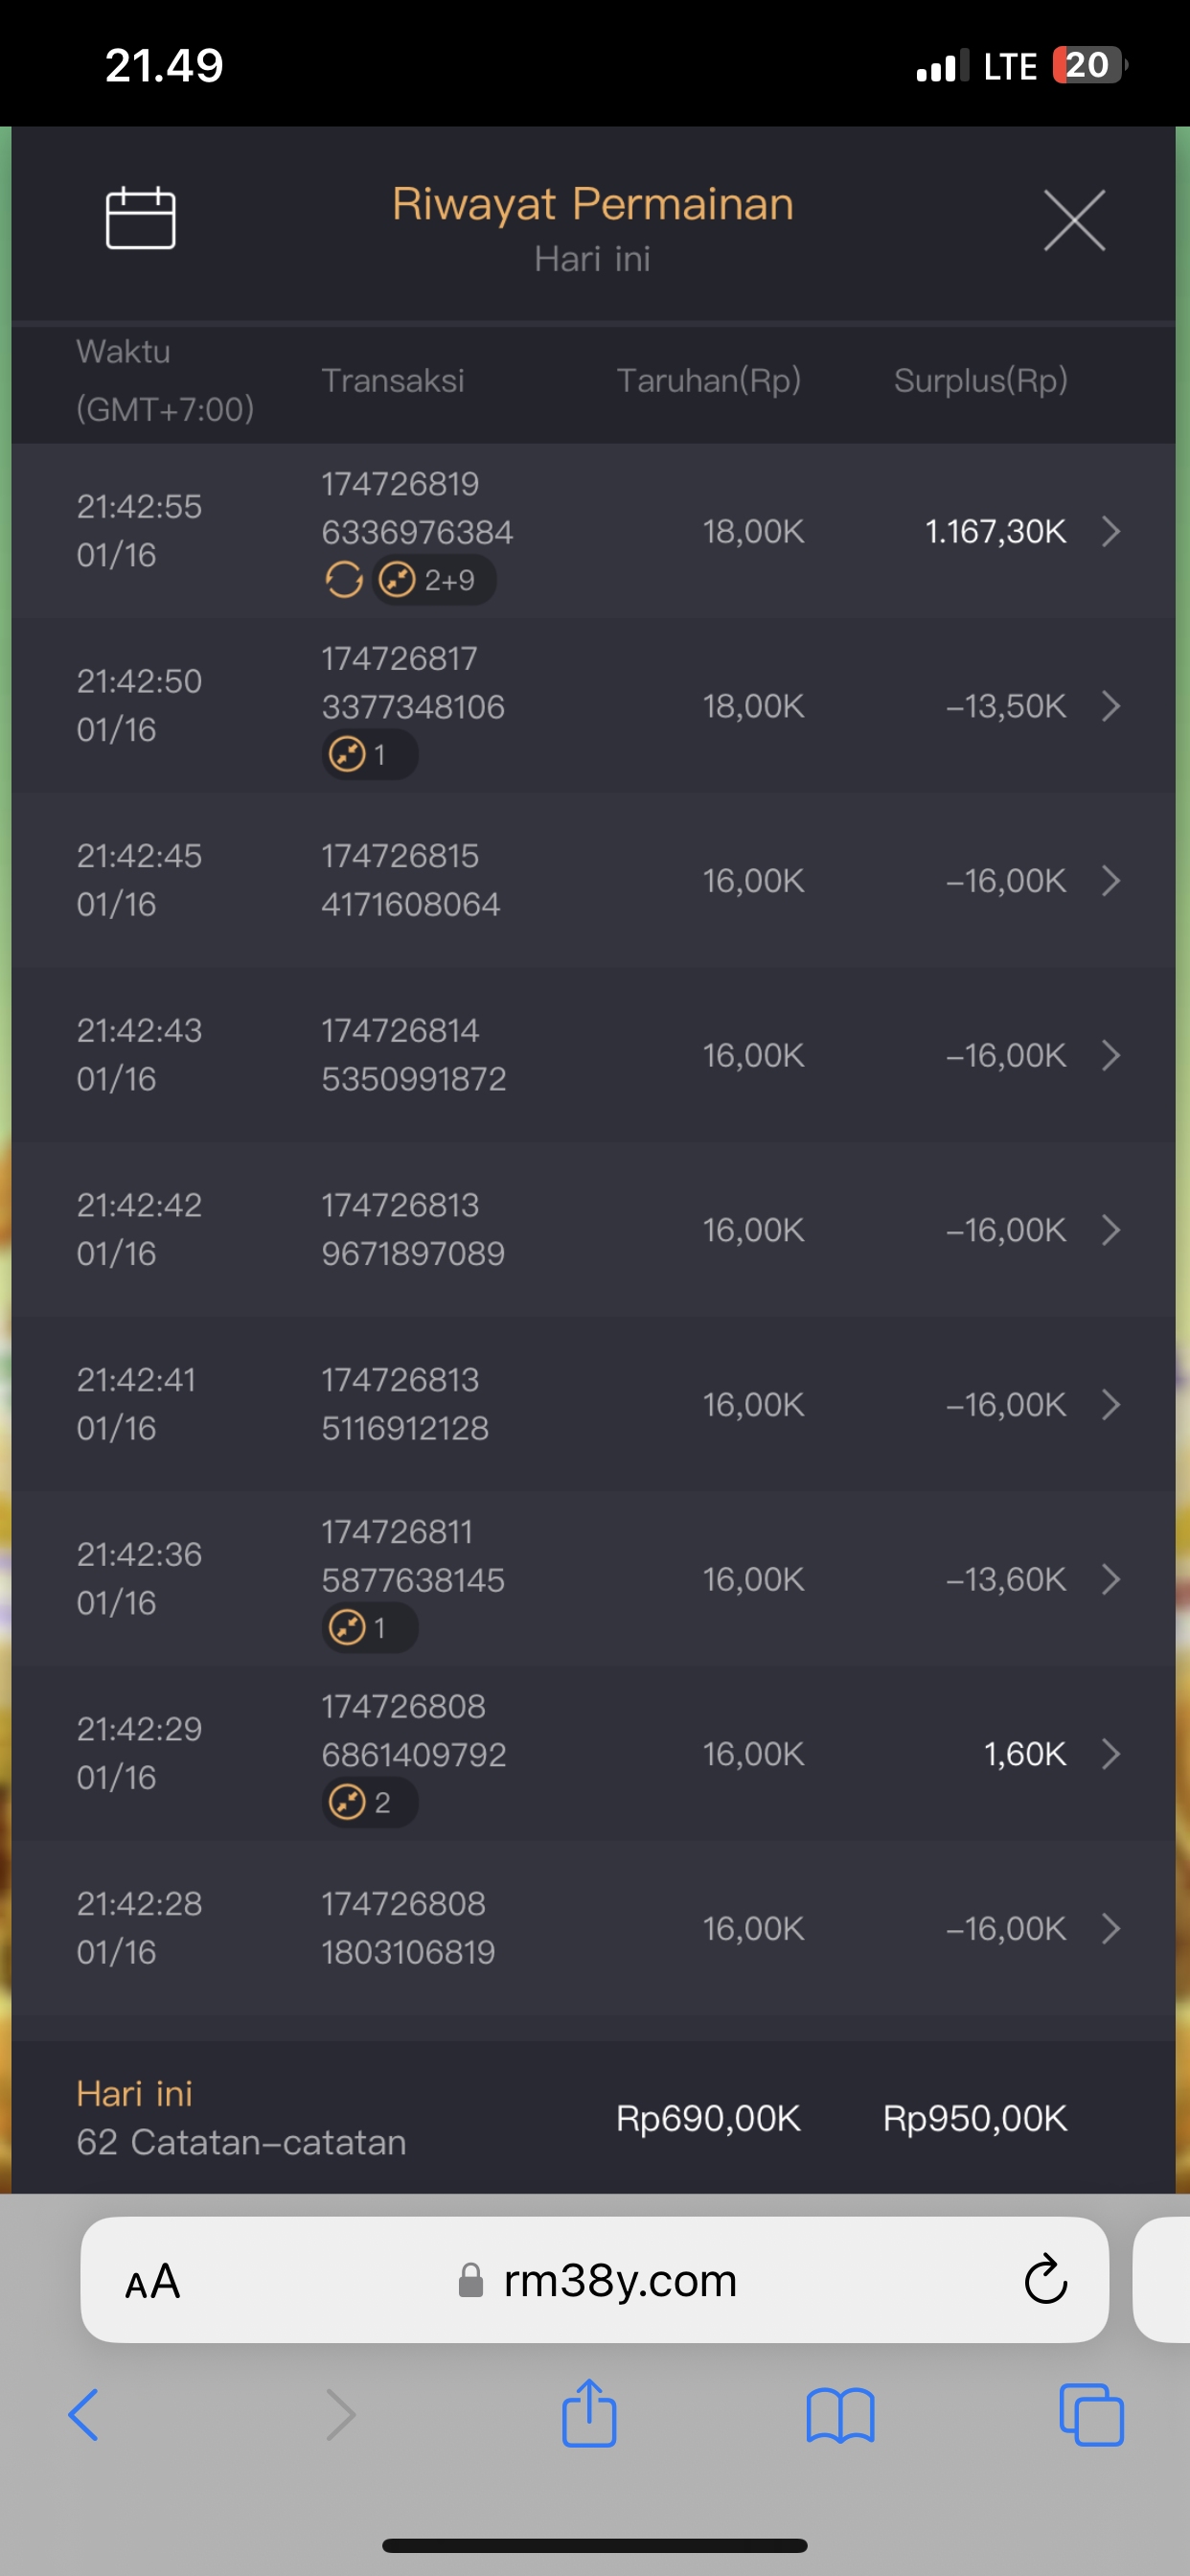Expand details for the 21:42:28 transaction

(x=1110, y=1928)
